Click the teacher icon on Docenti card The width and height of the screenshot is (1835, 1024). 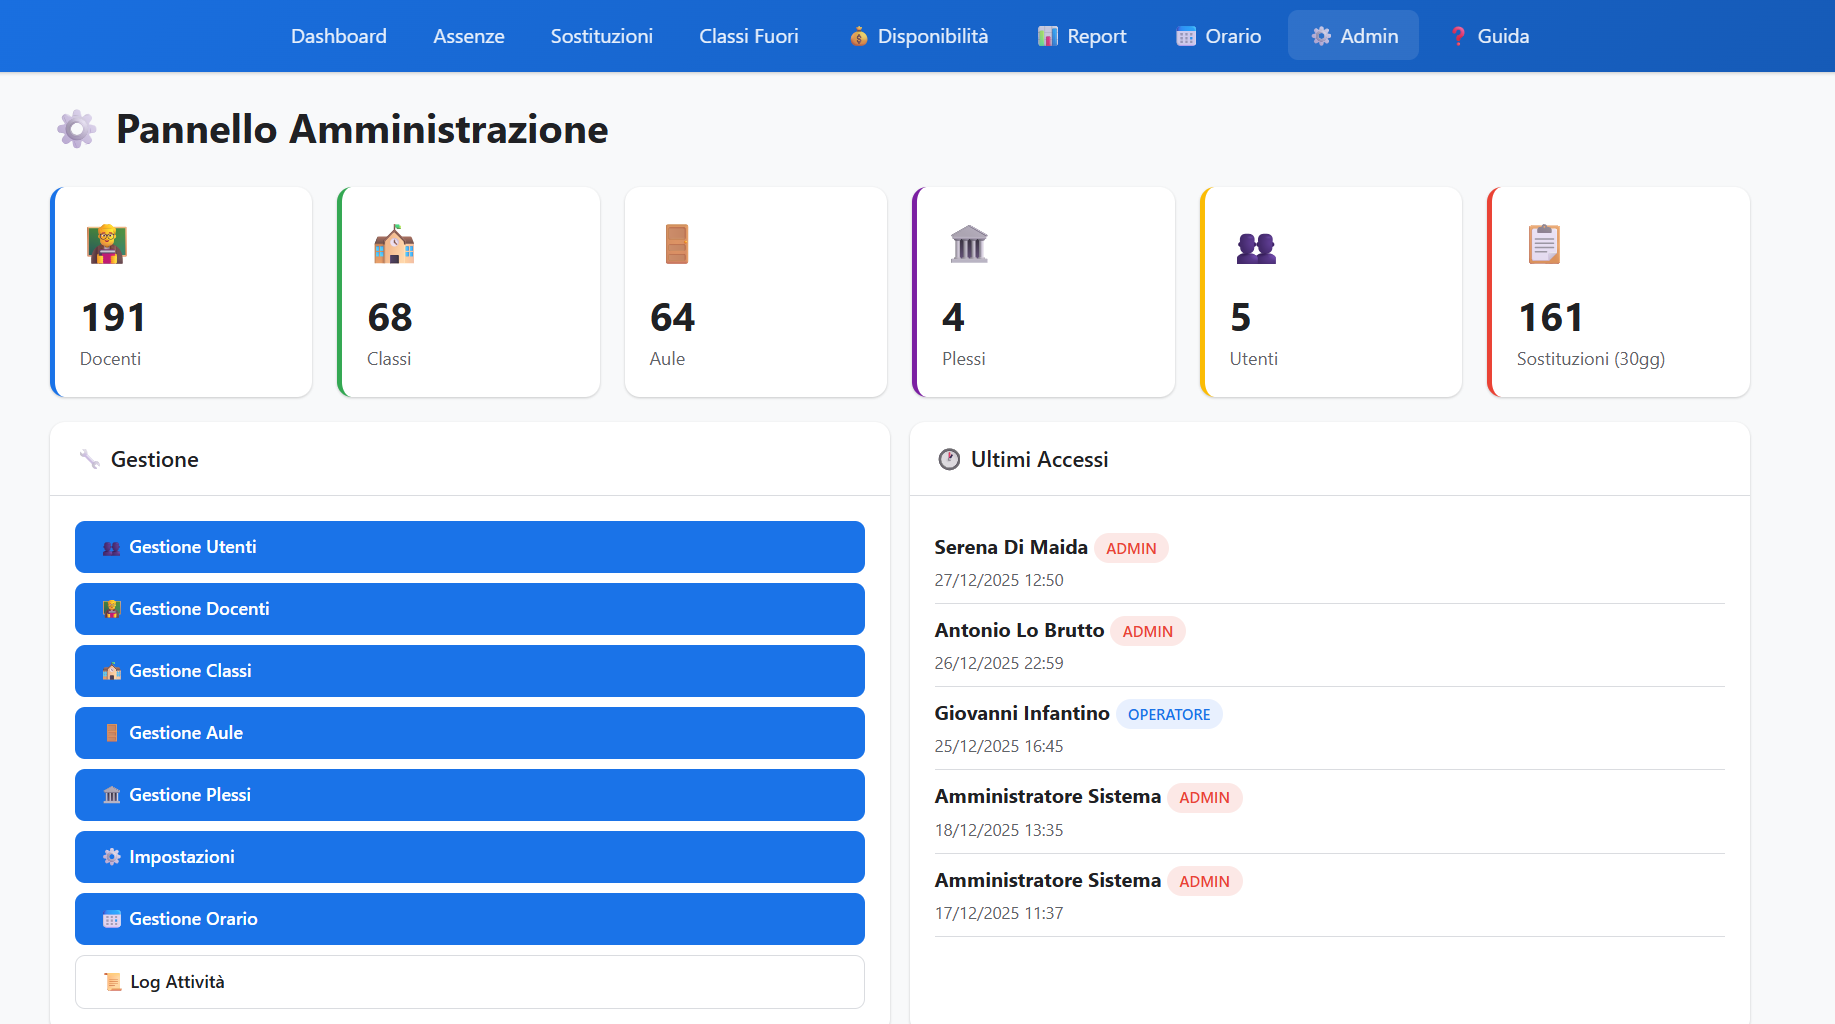(107, 244)
